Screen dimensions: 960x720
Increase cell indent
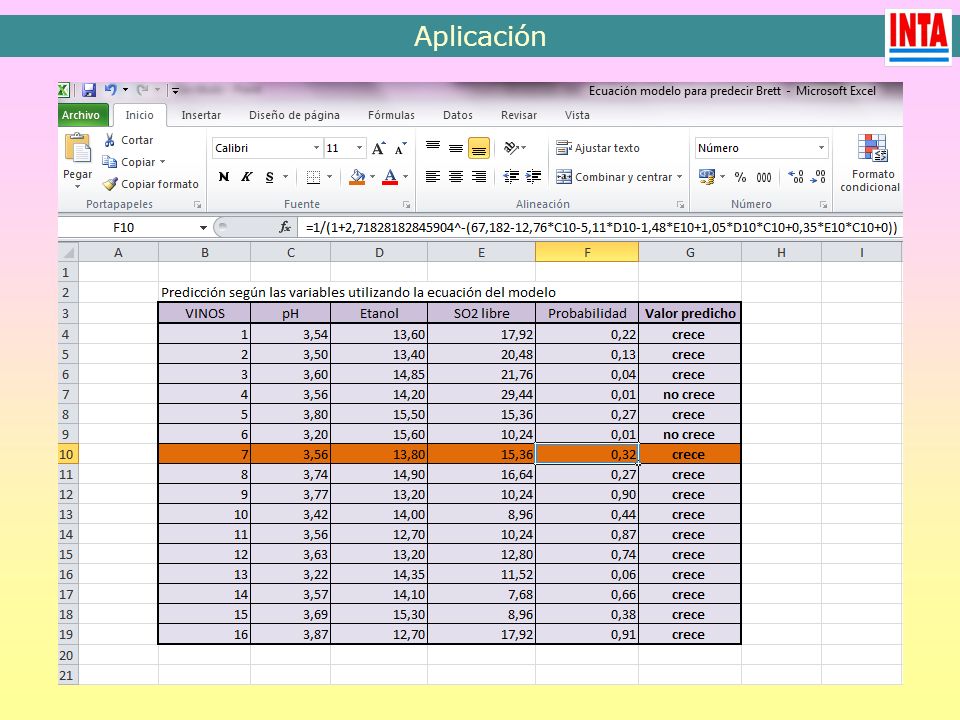point(534,177)
